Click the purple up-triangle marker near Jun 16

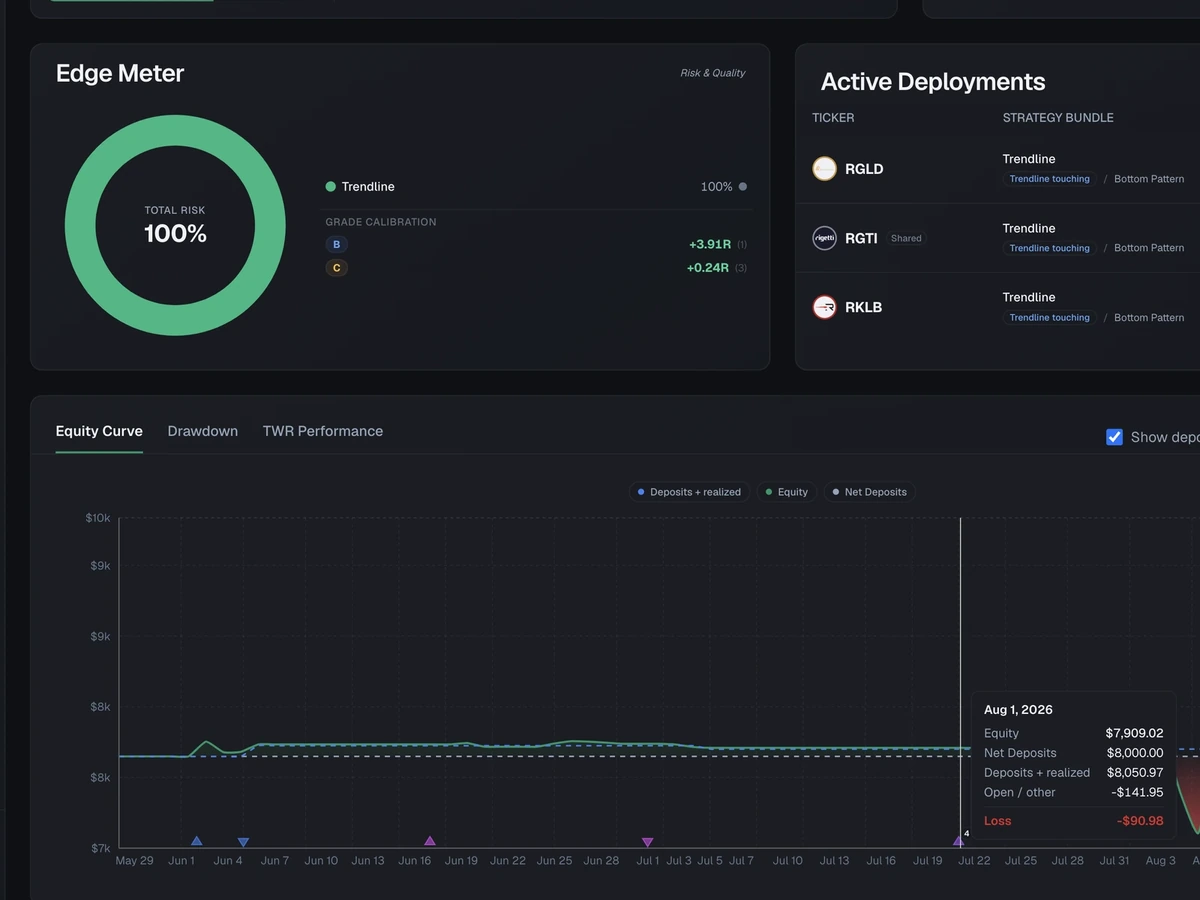point(430,841)
